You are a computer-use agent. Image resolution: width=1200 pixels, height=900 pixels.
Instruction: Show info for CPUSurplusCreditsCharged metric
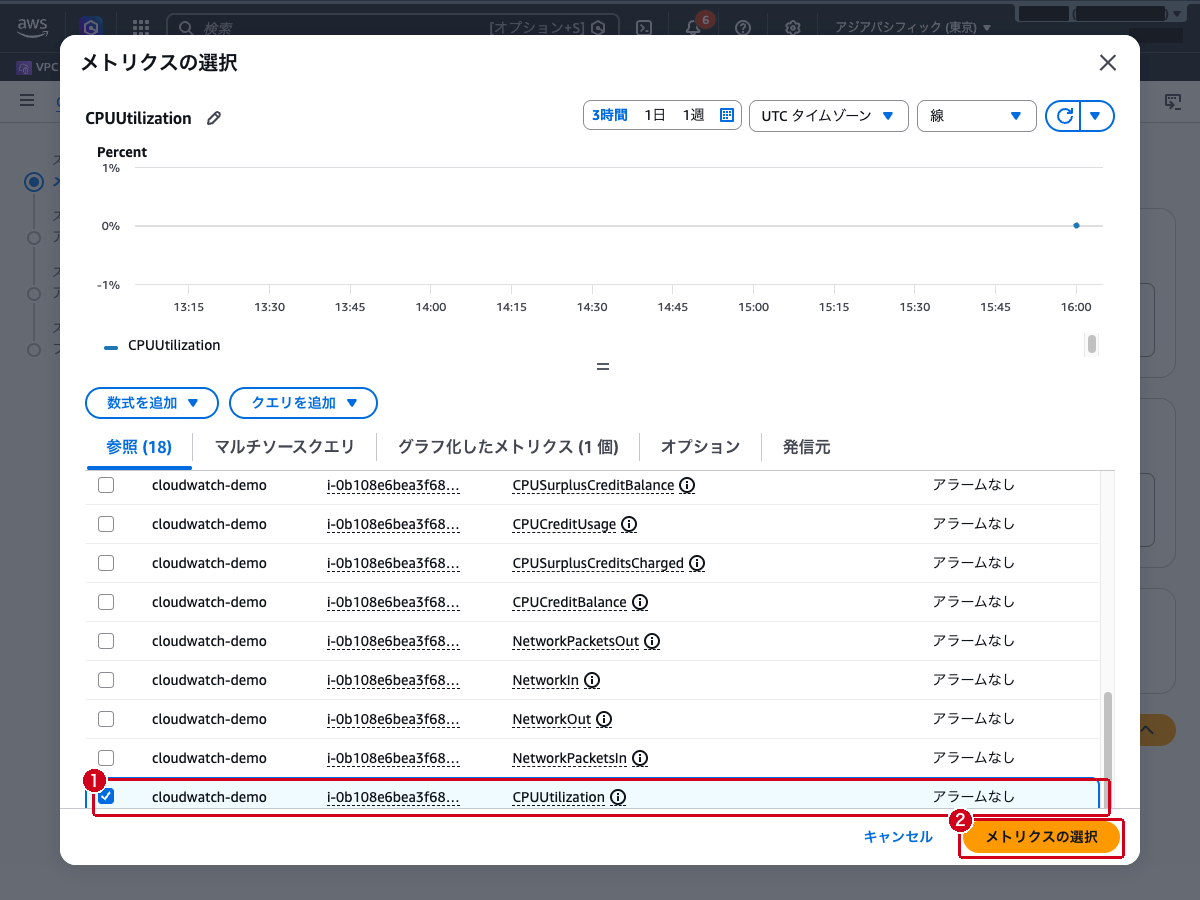[697, 563]
